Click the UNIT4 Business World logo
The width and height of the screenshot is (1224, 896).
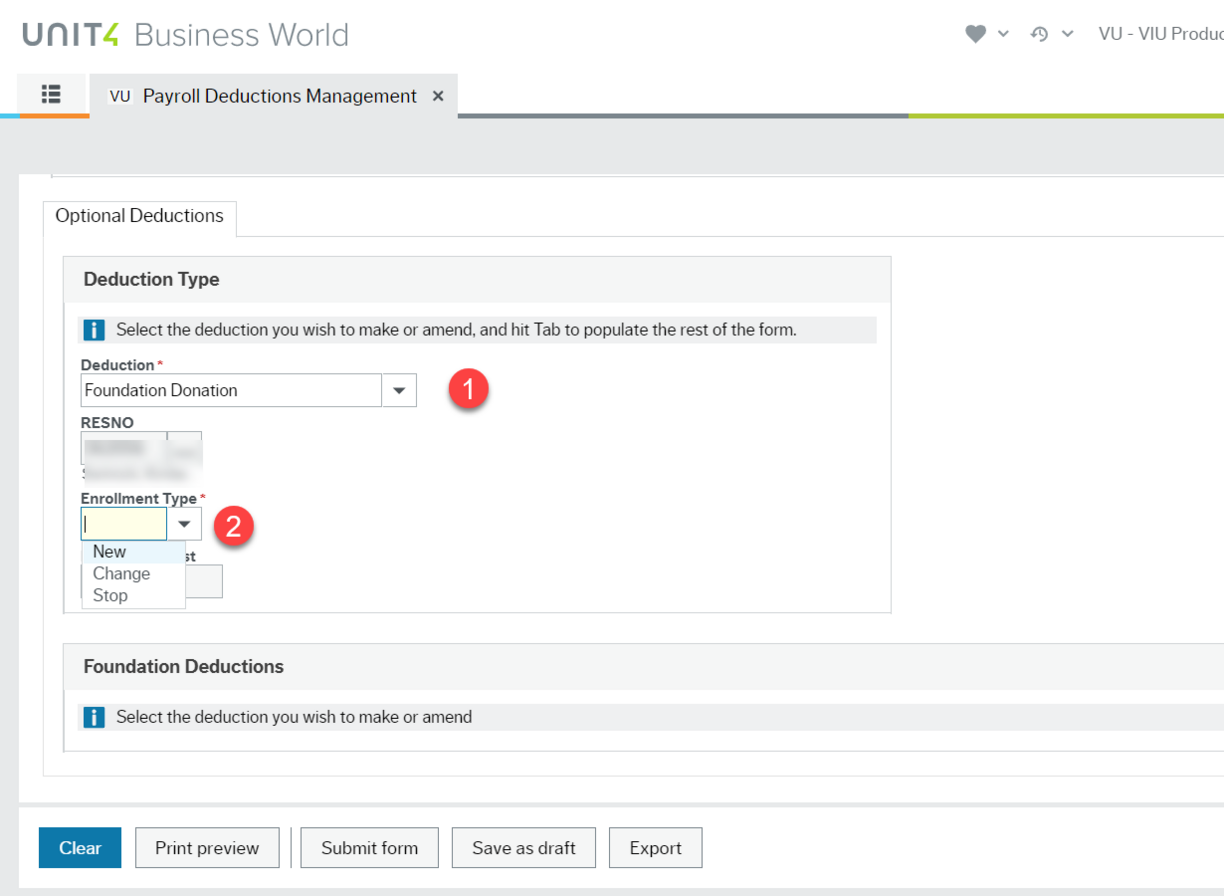tap(186, 34)
